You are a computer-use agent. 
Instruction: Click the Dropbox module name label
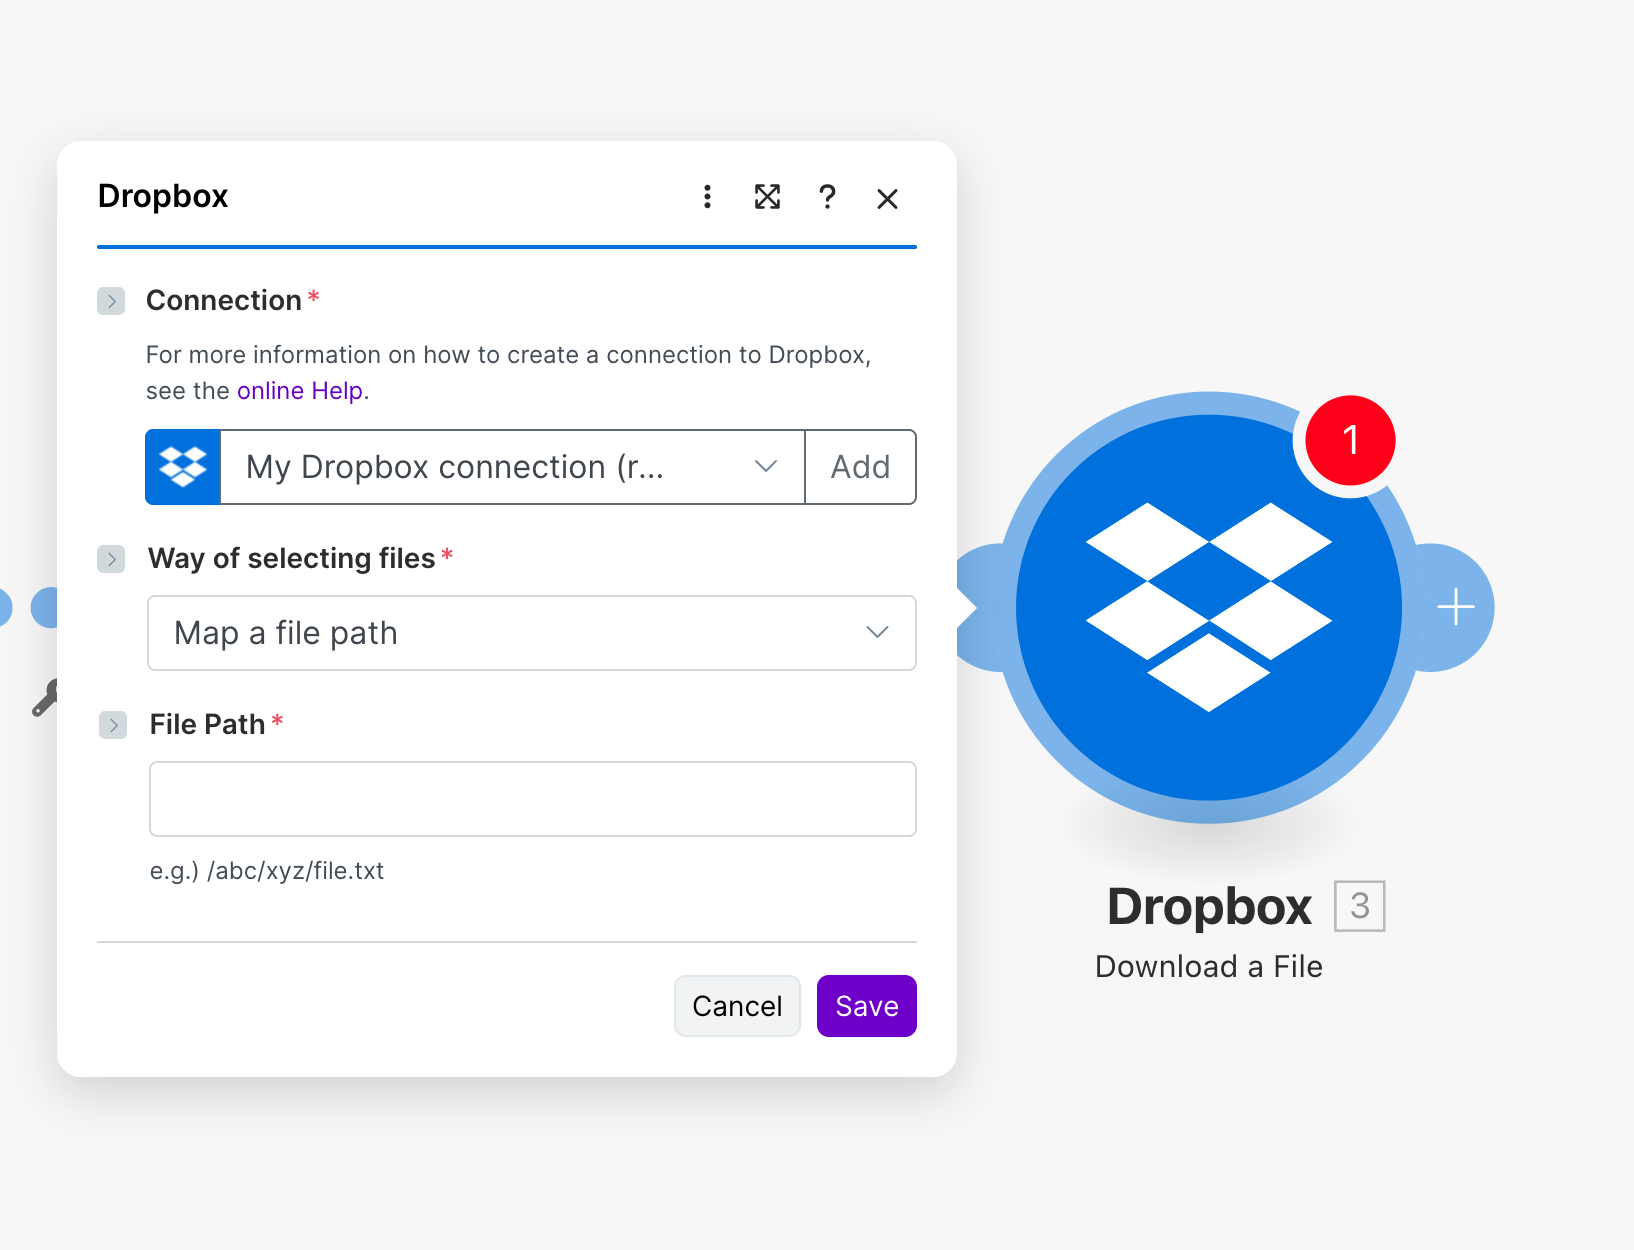tap(1209, 907)
